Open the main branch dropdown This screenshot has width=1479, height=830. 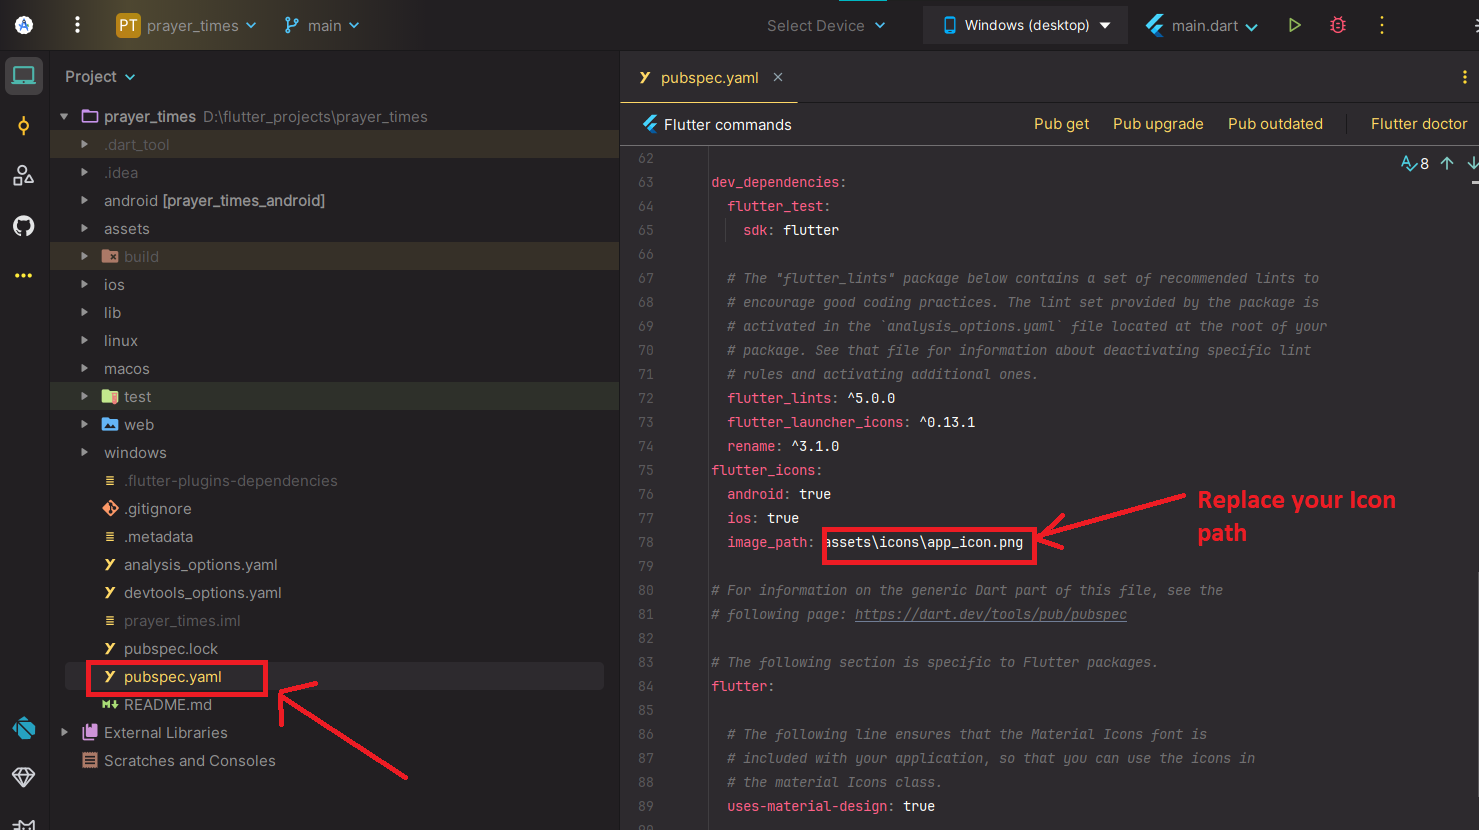point(322,26)
